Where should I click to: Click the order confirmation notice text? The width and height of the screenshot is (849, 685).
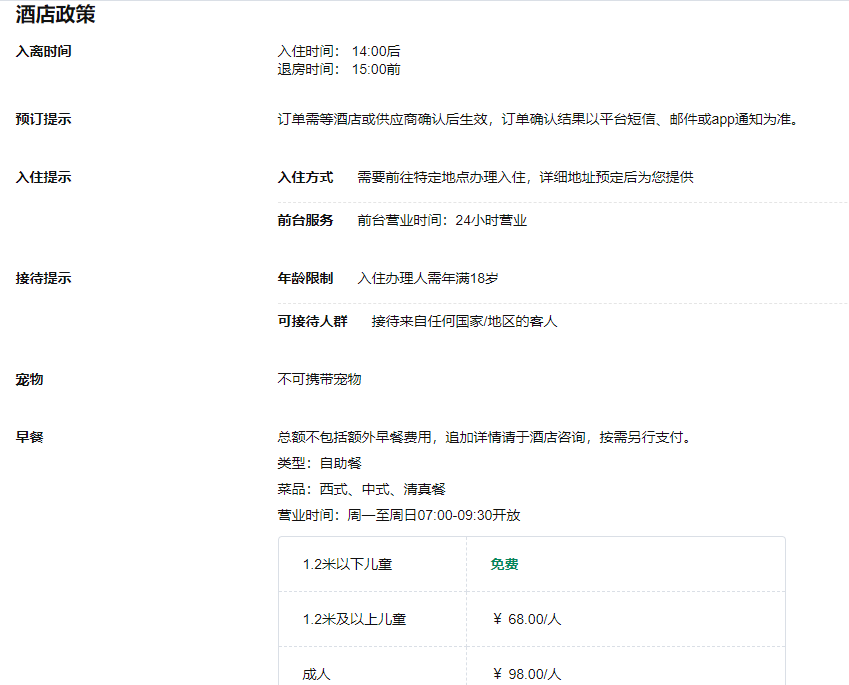tap(538, 119)
